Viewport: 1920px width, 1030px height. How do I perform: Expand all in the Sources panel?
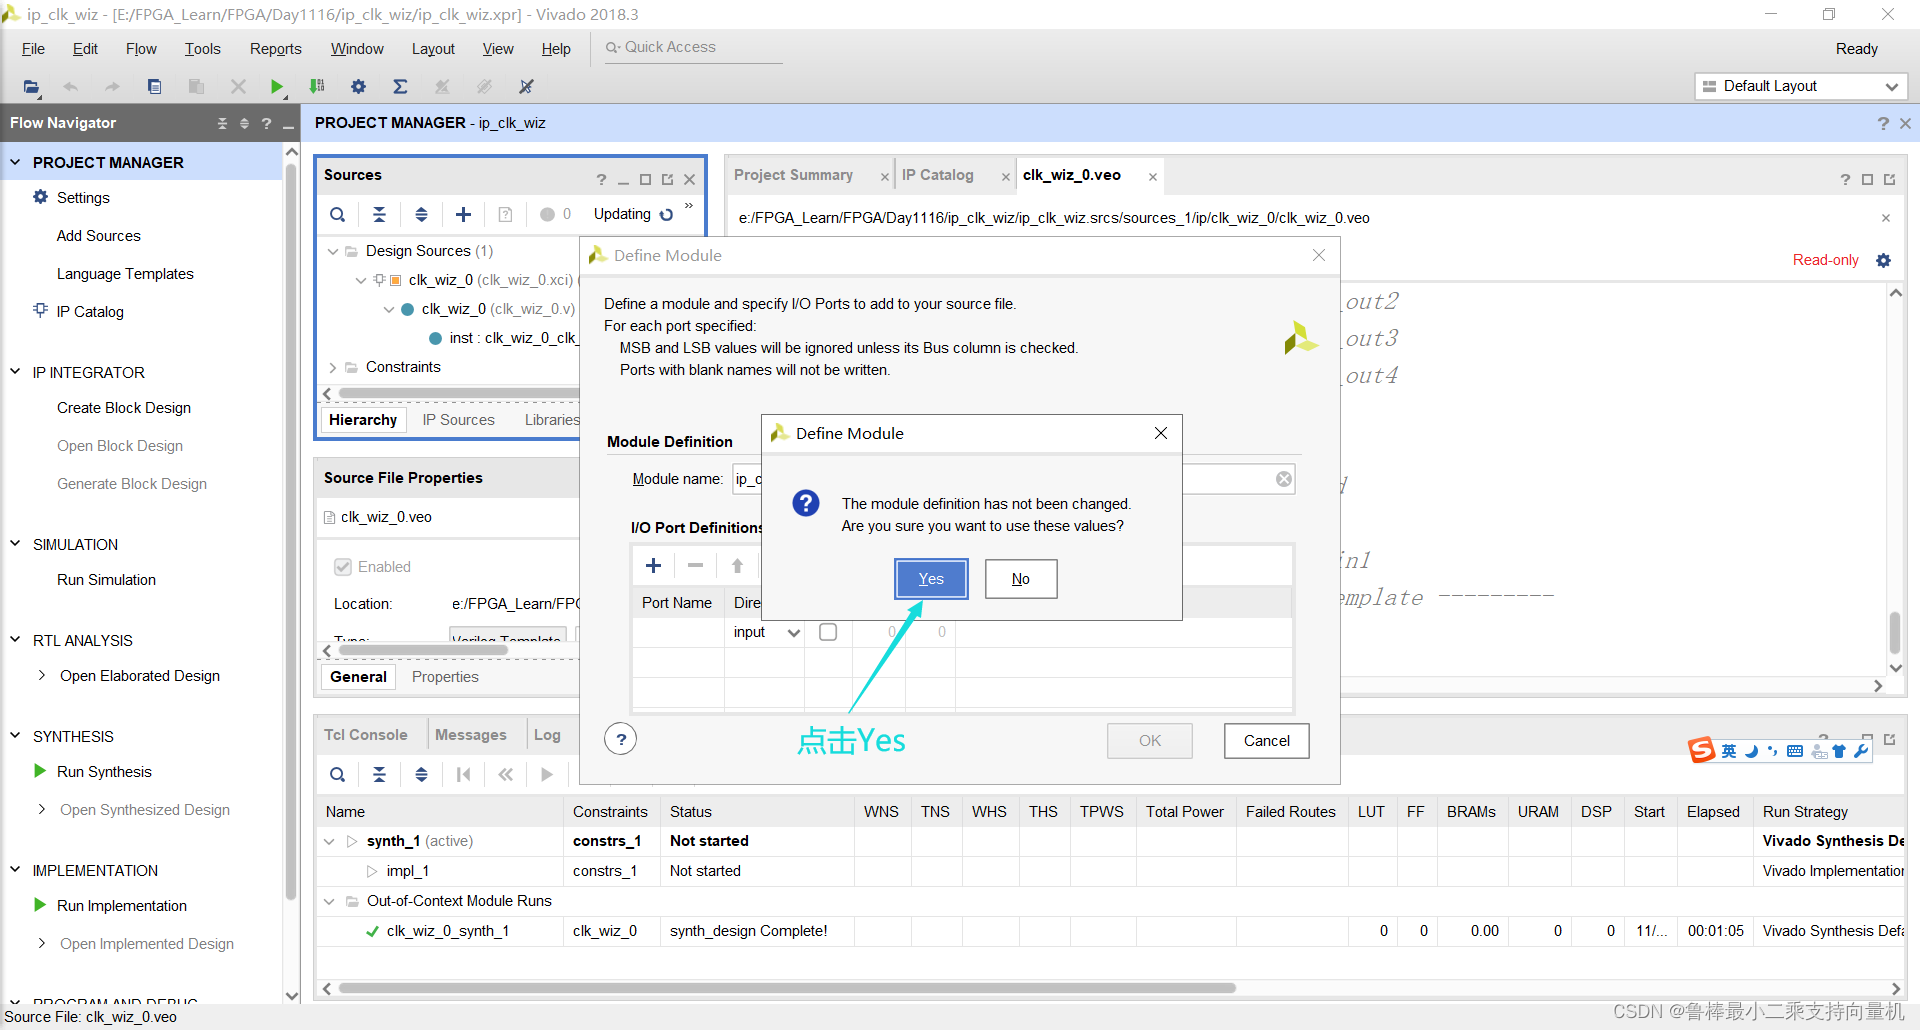point(421,214)
